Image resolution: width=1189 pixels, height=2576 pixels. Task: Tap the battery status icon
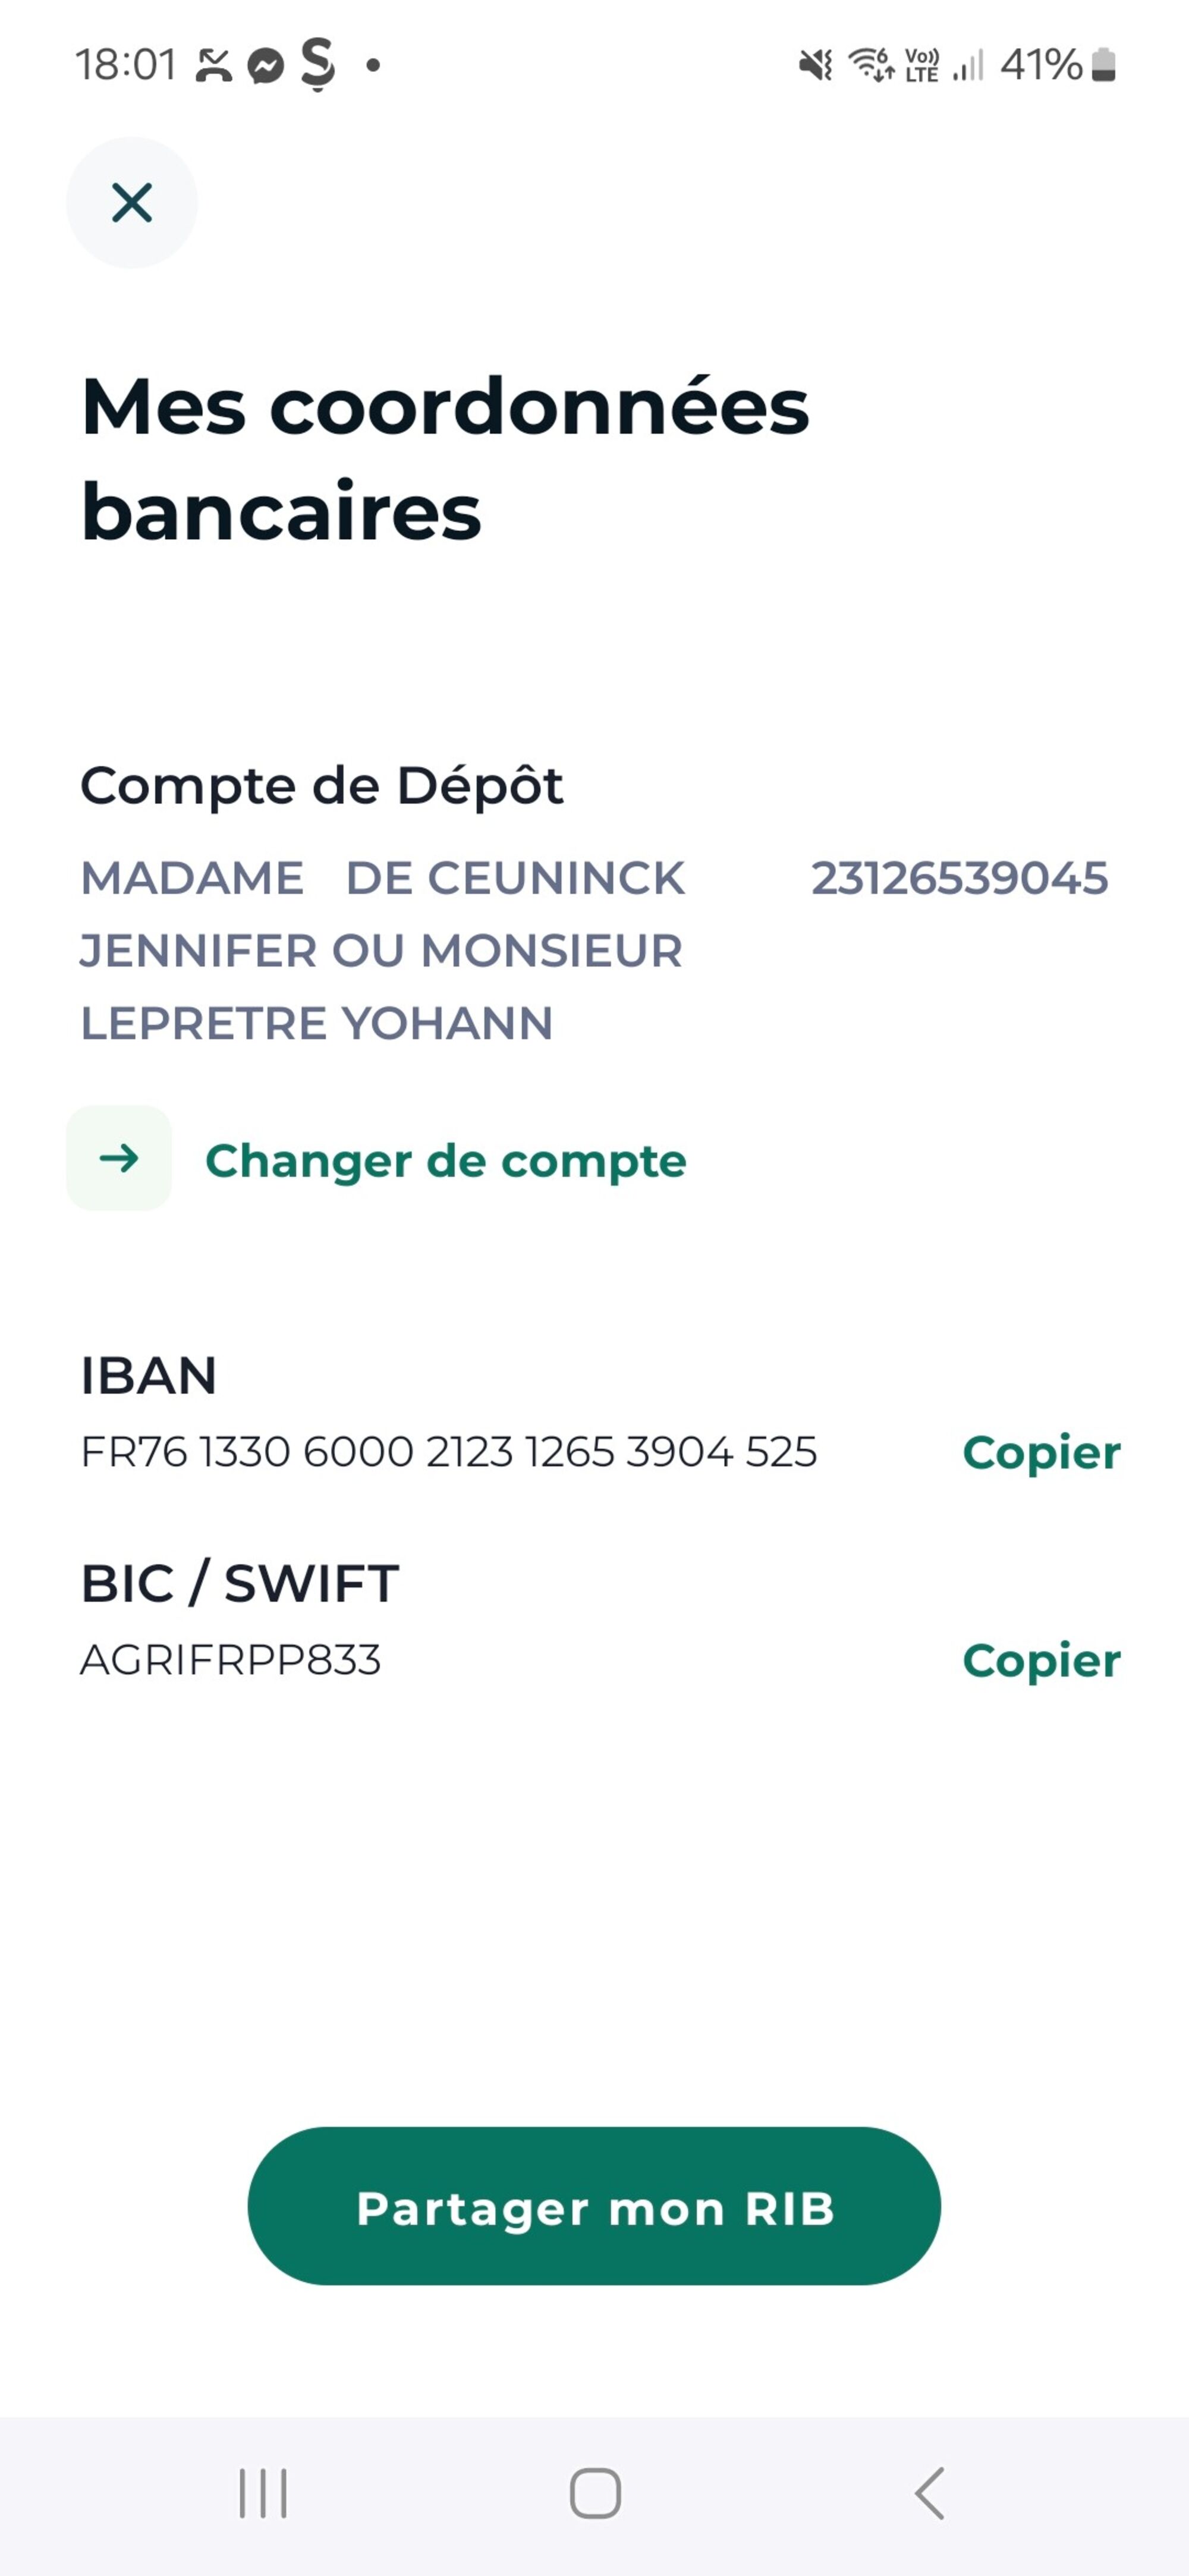click(x=1103, y=65)
